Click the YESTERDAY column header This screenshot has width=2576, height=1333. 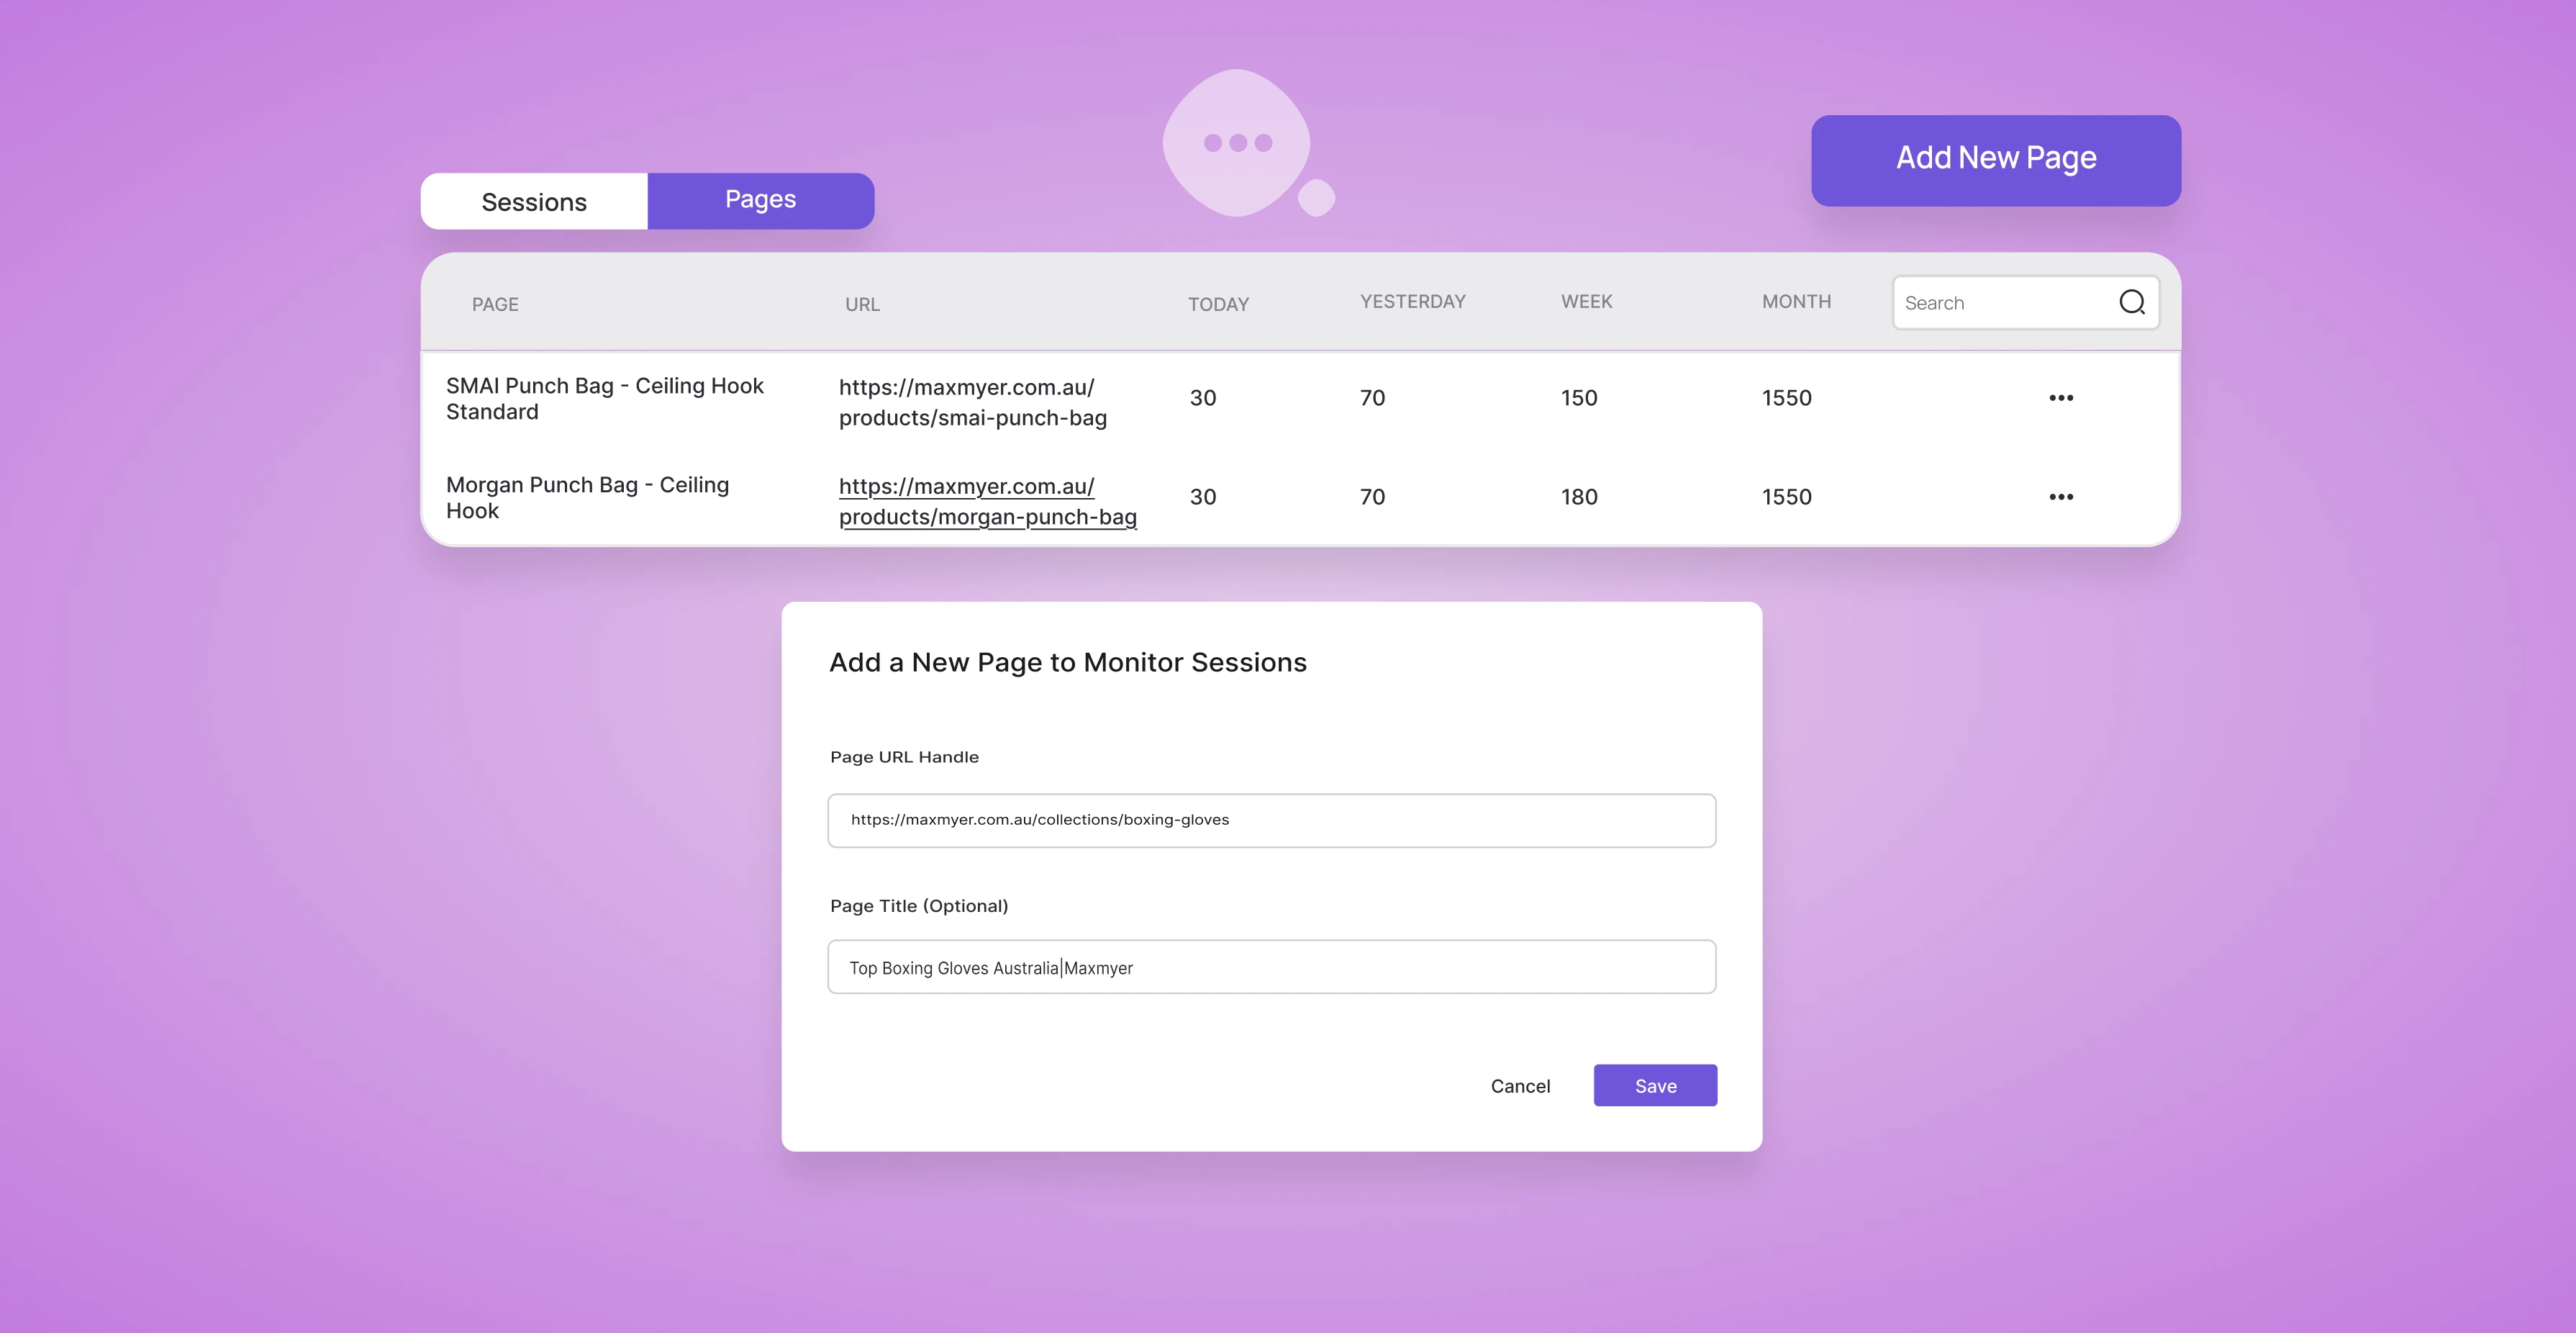click(1412, 301)
